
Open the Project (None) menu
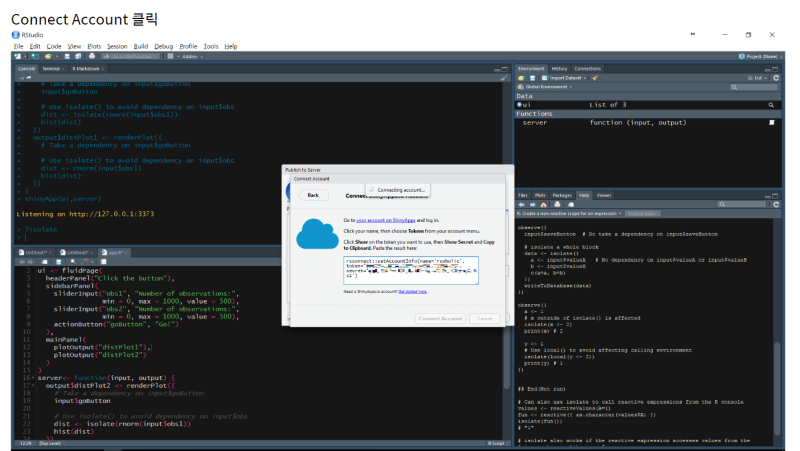coord(762,57)
